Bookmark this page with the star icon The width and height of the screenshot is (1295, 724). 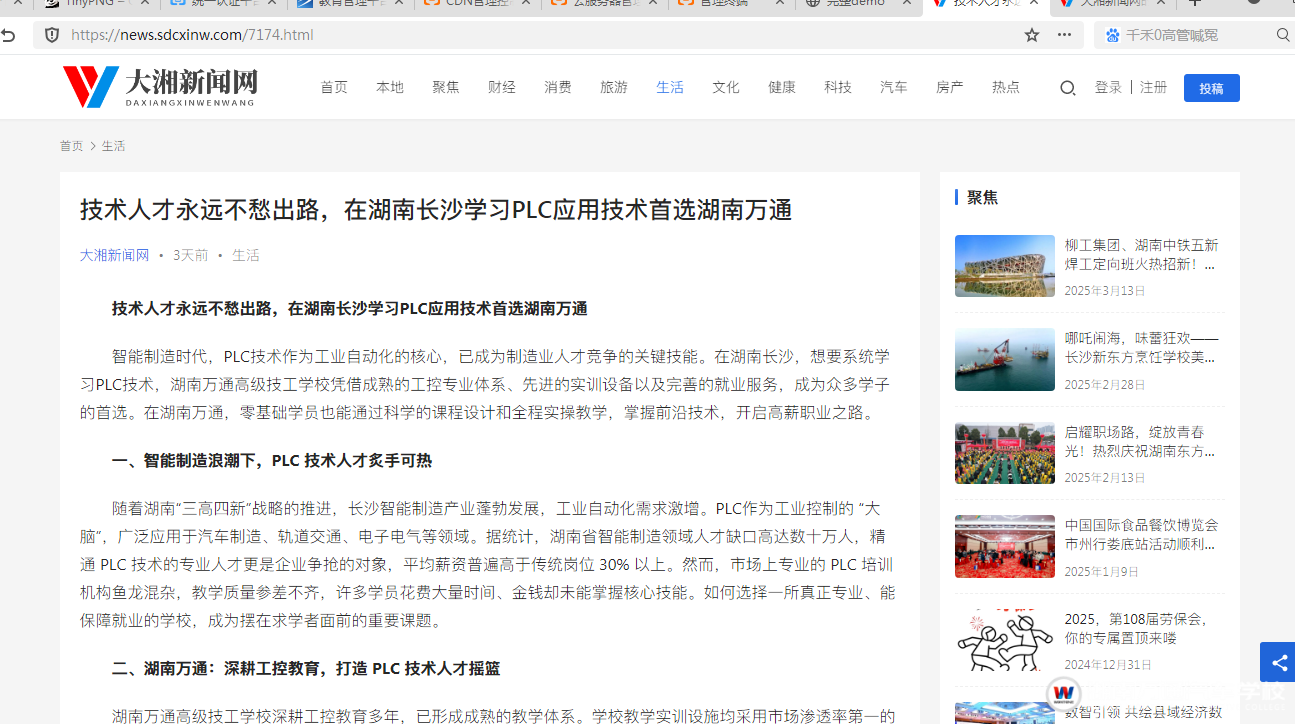click(x=1032, y=35)
